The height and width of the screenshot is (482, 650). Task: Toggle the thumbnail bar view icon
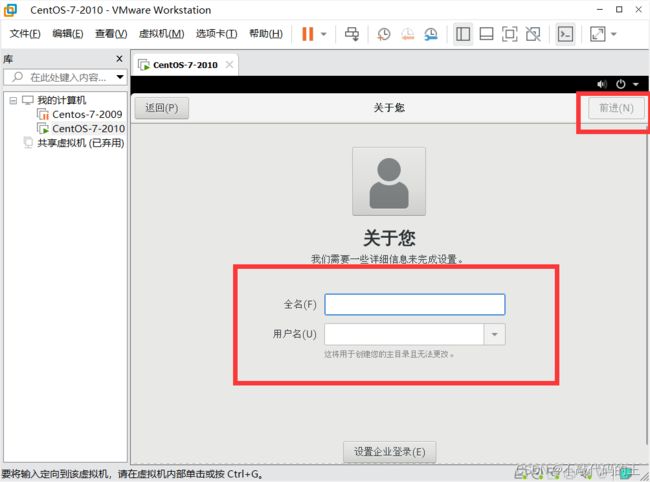[x=486, y=34]
